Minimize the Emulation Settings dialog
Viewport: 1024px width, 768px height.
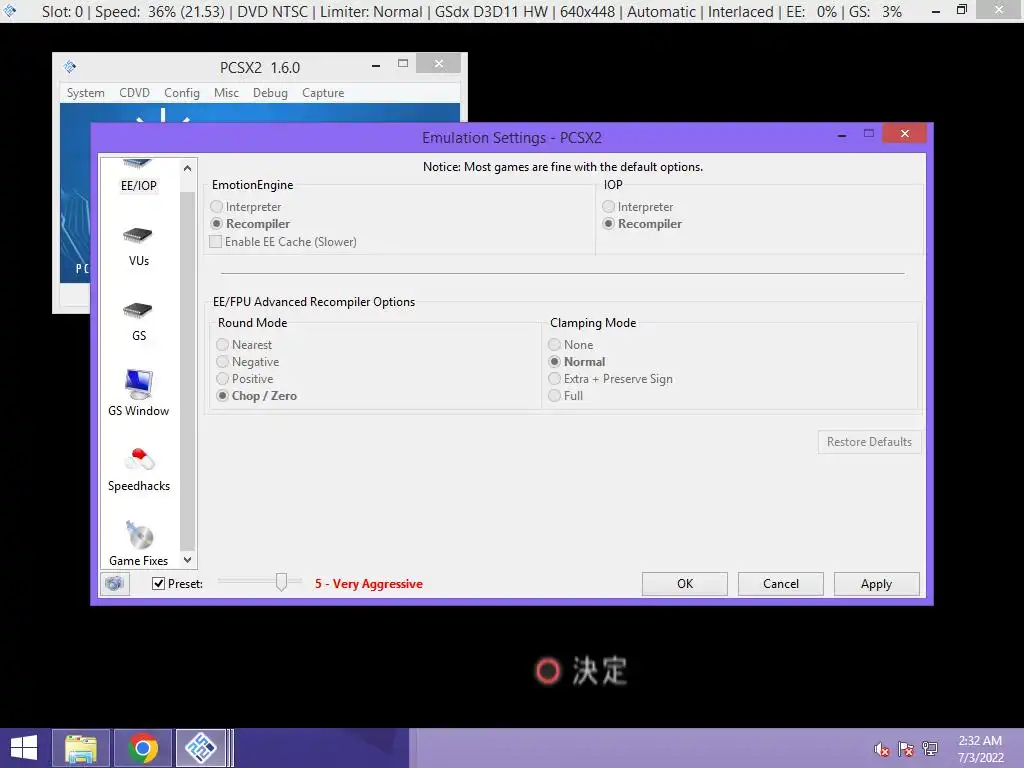842,135
